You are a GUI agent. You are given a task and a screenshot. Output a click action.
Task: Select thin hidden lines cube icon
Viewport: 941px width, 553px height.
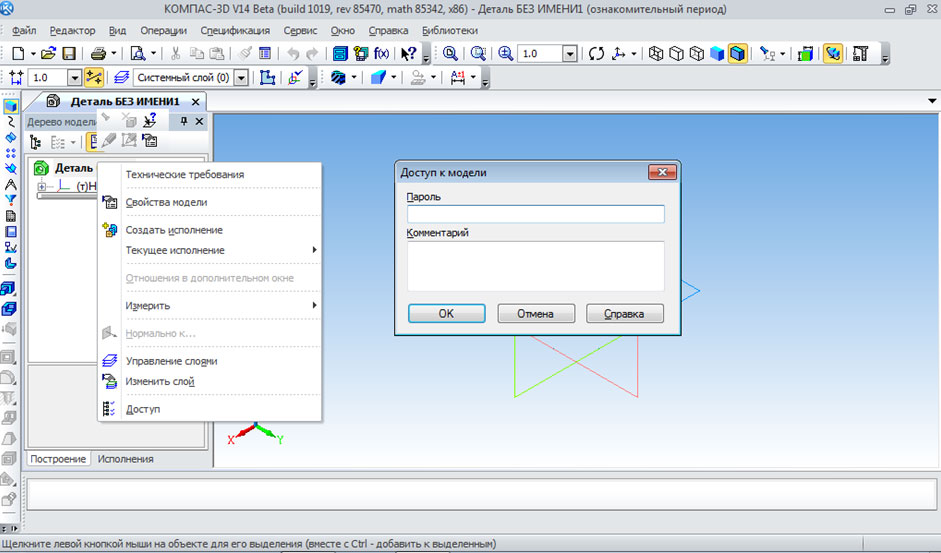tap(697, 53)
